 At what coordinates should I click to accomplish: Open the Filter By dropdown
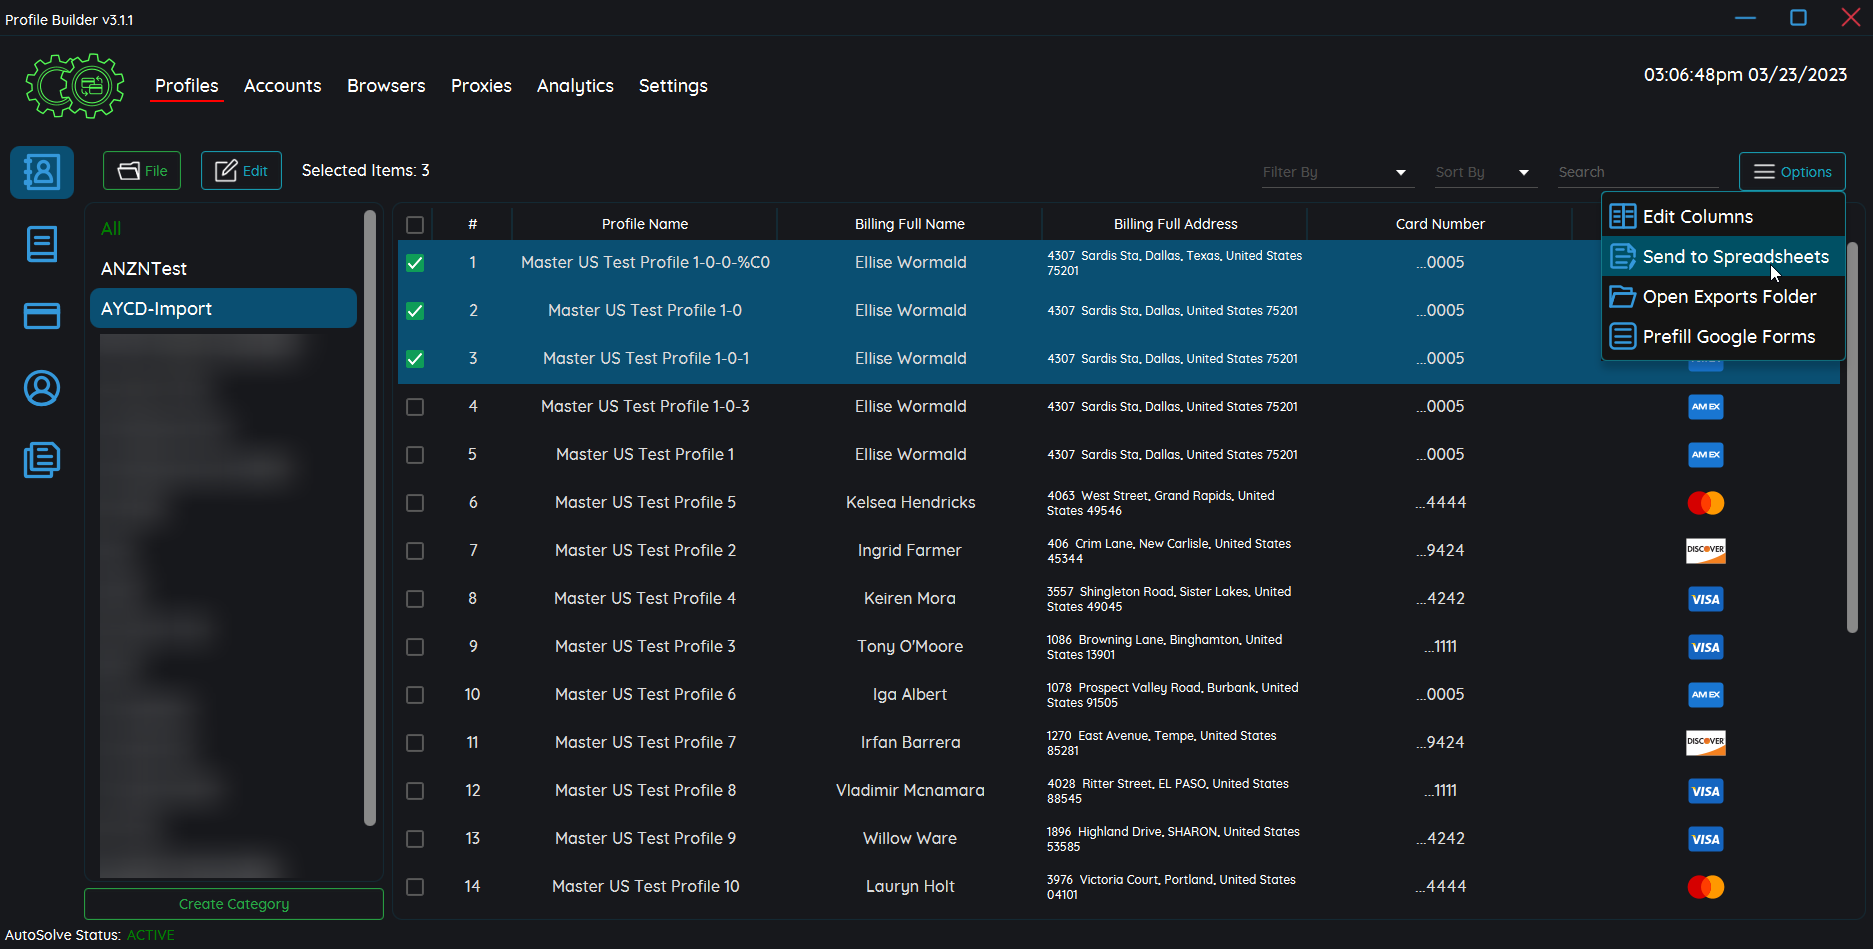click(x=1336, y=172)
